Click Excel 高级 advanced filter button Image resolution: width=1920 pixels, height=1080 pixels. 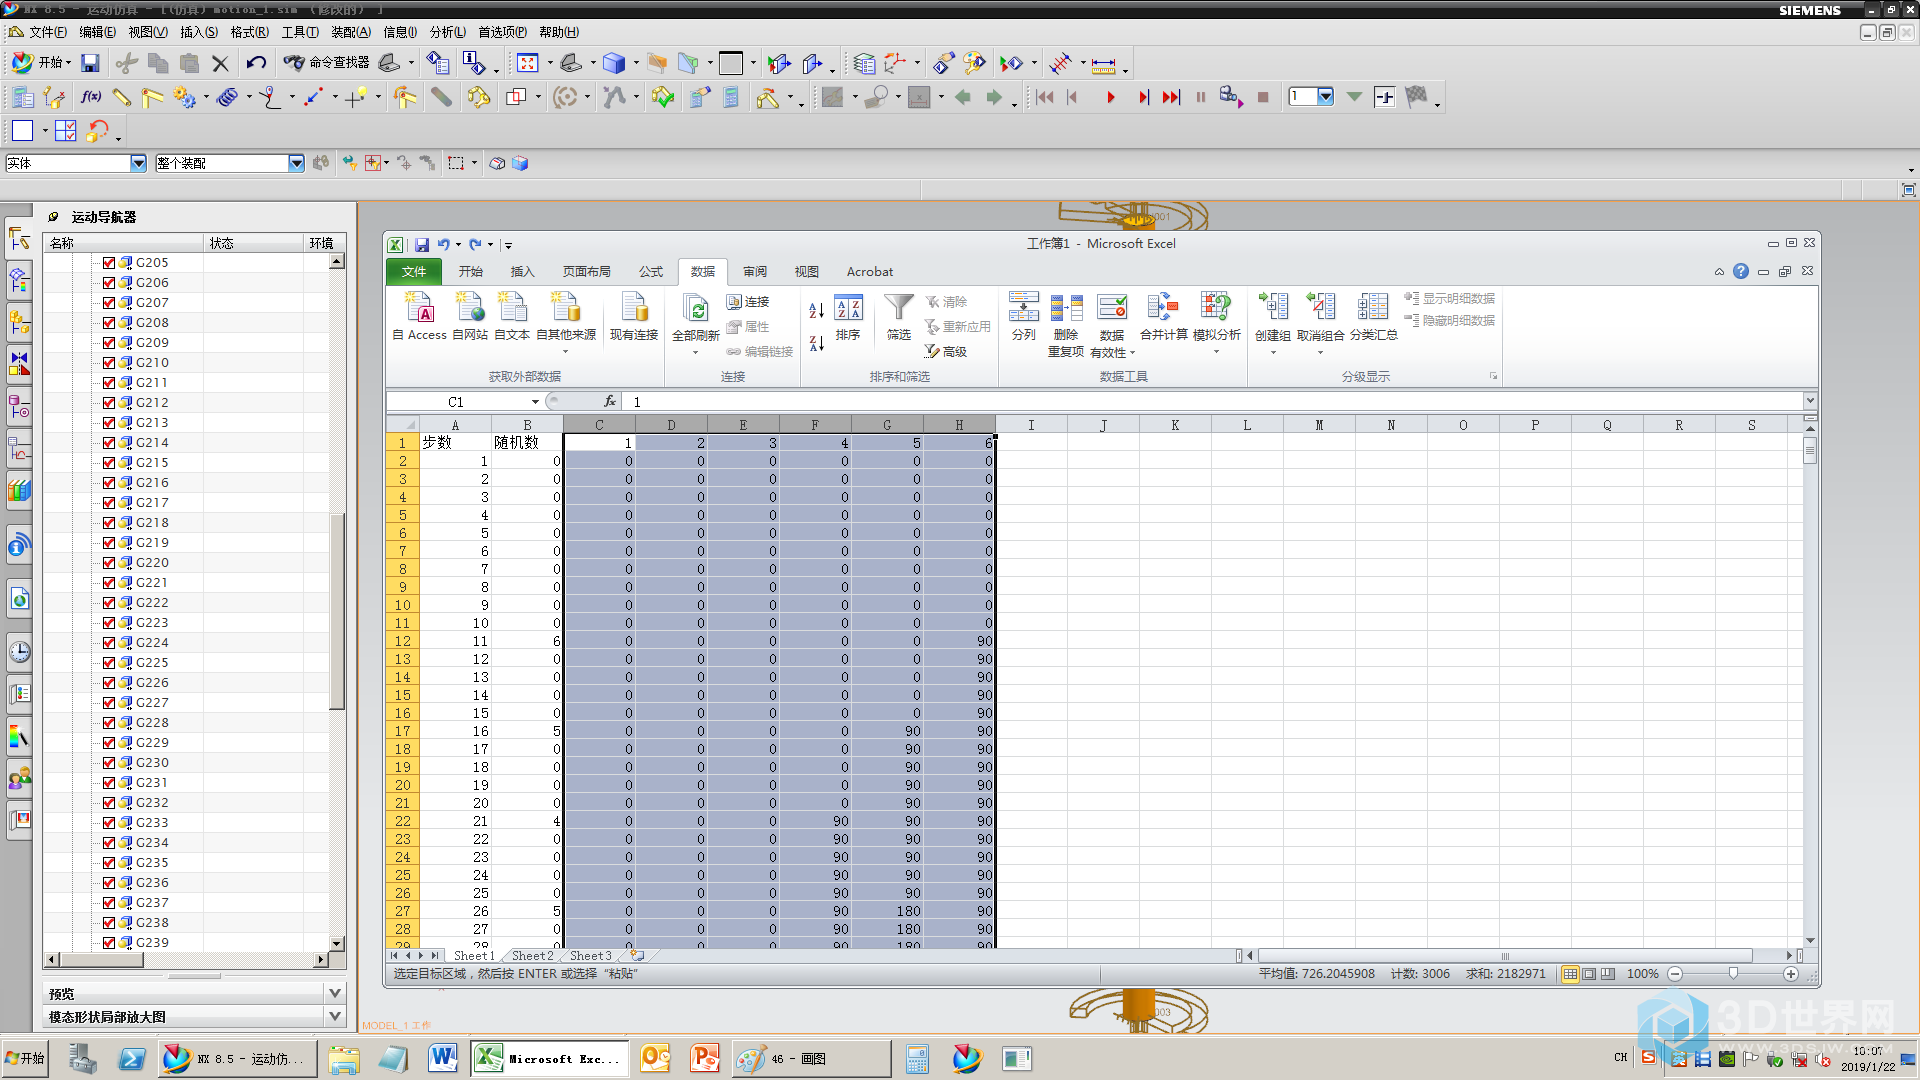pos(946,352)
